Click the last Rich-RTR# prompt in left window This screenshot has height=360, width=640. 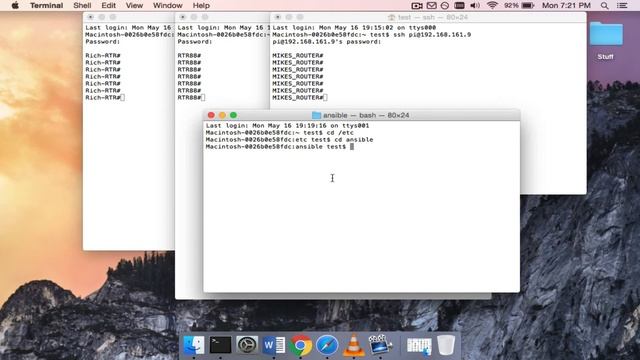[x=103, y=98]
